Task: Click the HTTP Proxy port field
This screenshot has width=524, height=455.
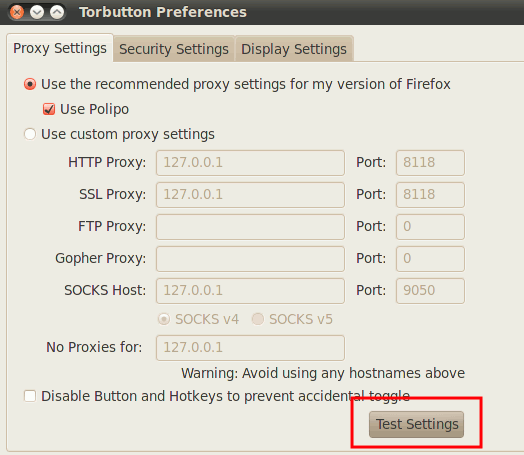Action: coord(430,163)
